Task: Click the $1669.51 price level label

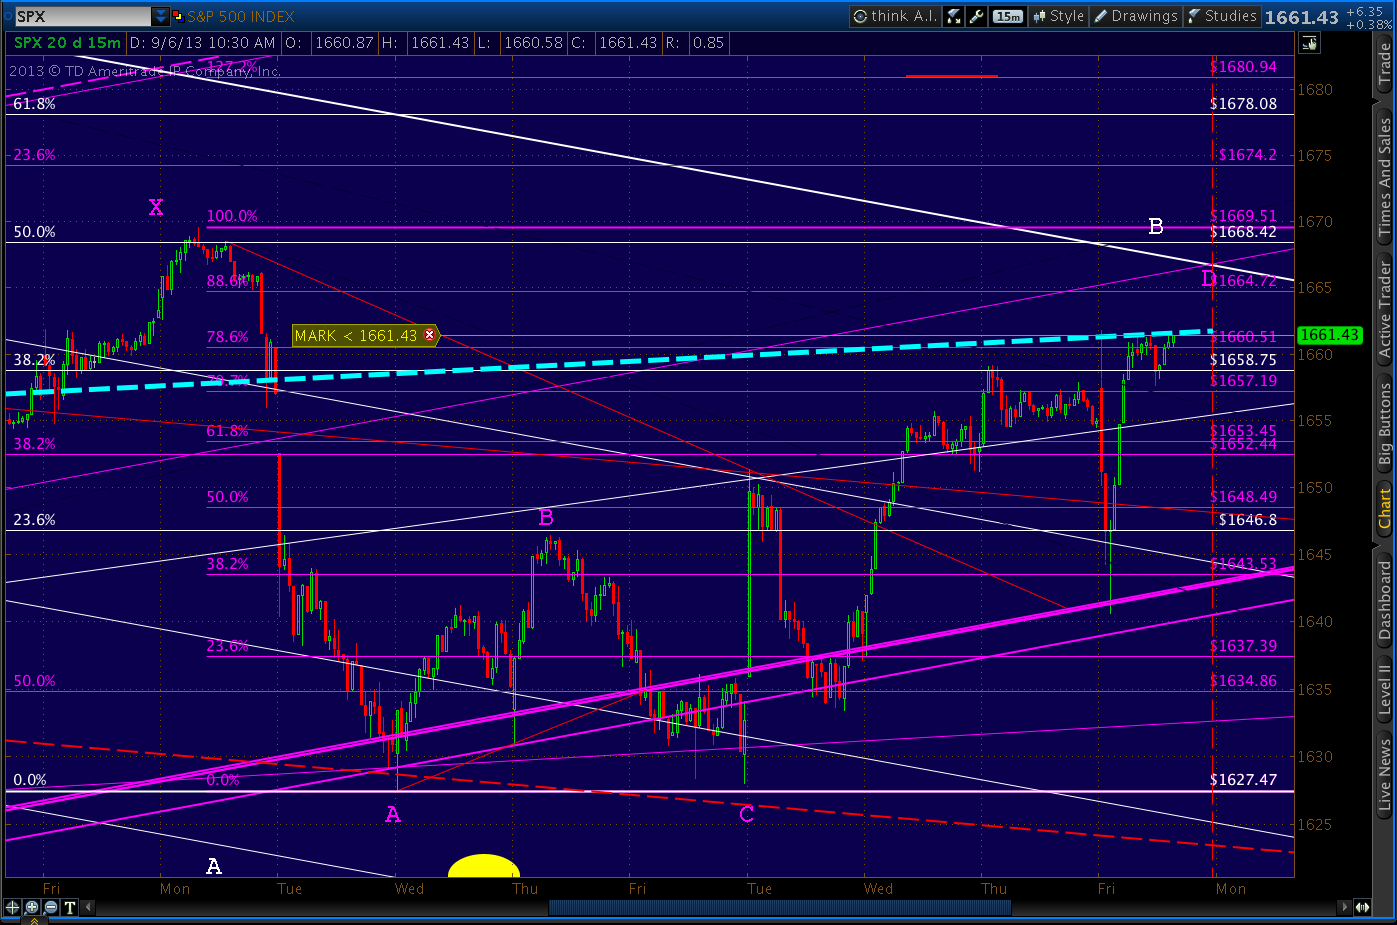Action: (1243, 216)
